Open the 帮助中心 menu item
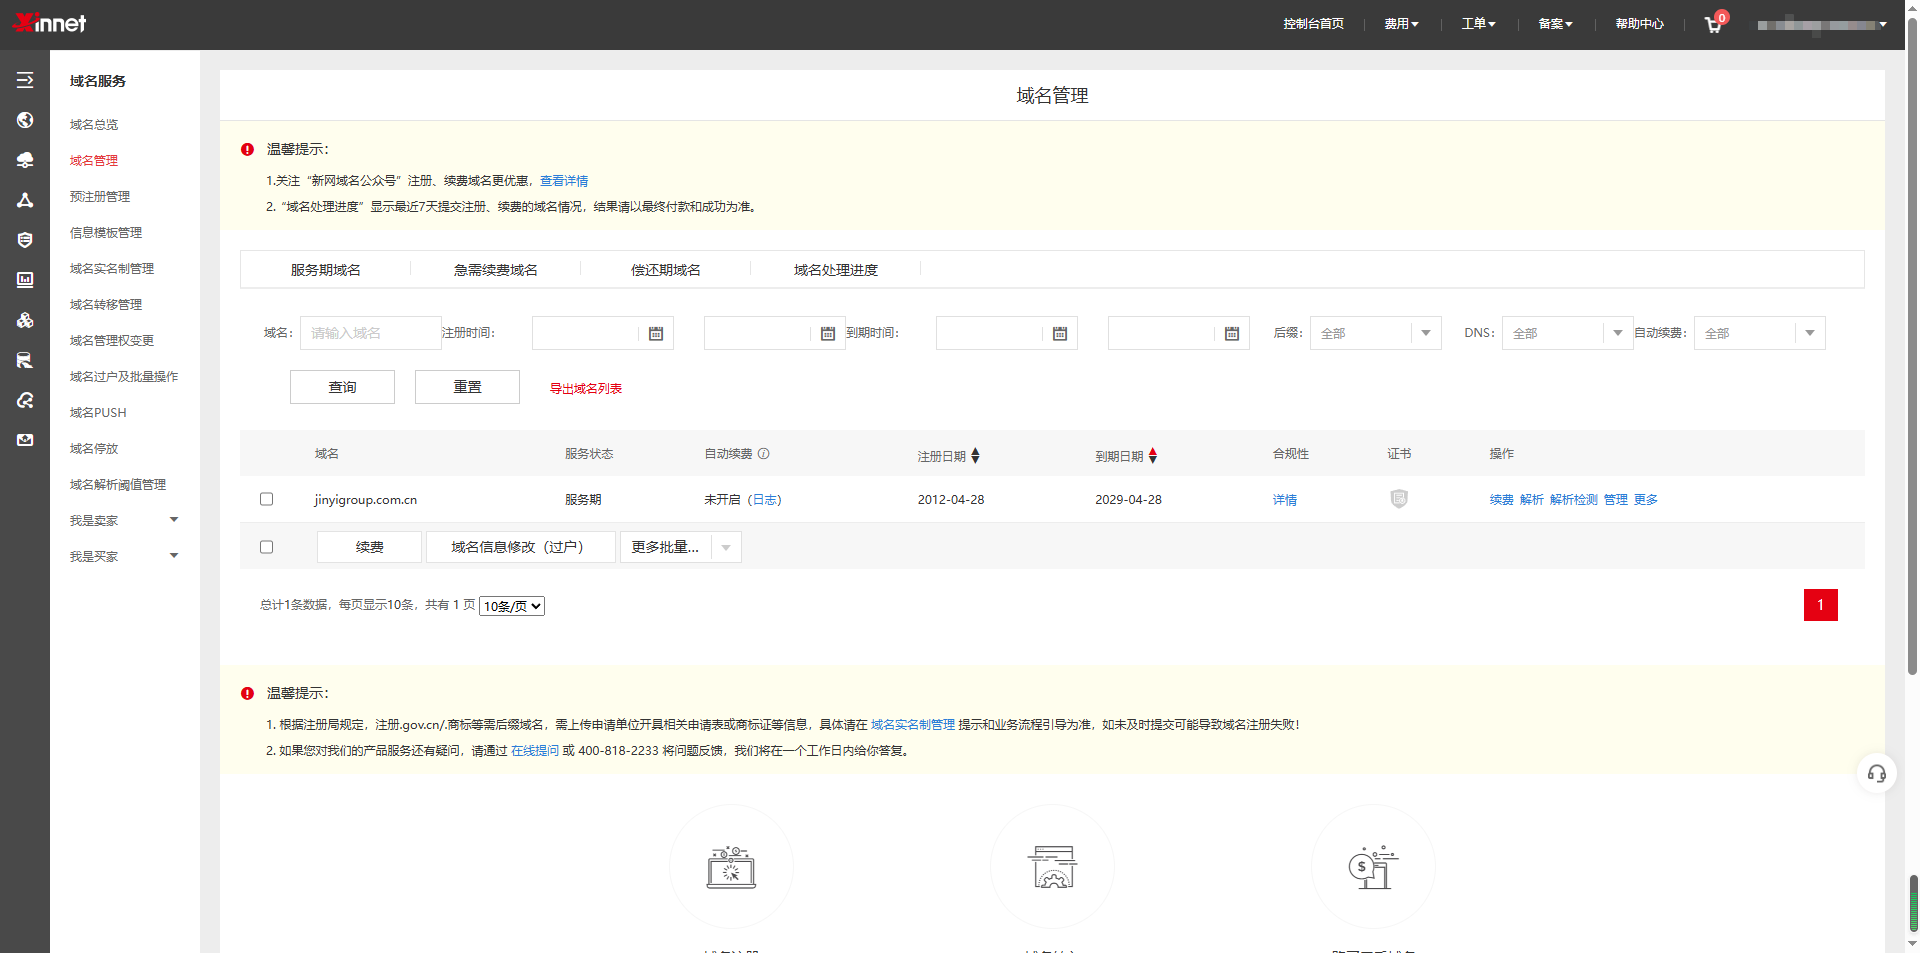Image resolution: width=1920 pixels, height=953 pixels. (1639, 23)
